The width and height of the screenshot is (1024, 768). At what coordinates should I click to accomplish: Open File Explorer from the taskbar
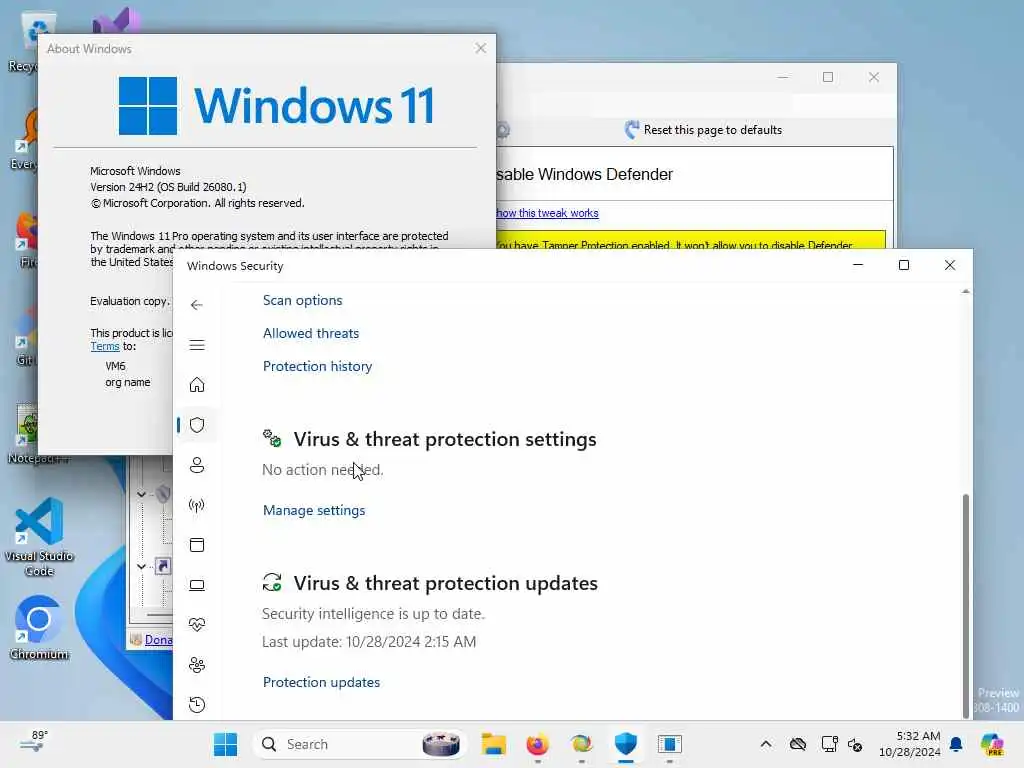click(x=494, y=744)
